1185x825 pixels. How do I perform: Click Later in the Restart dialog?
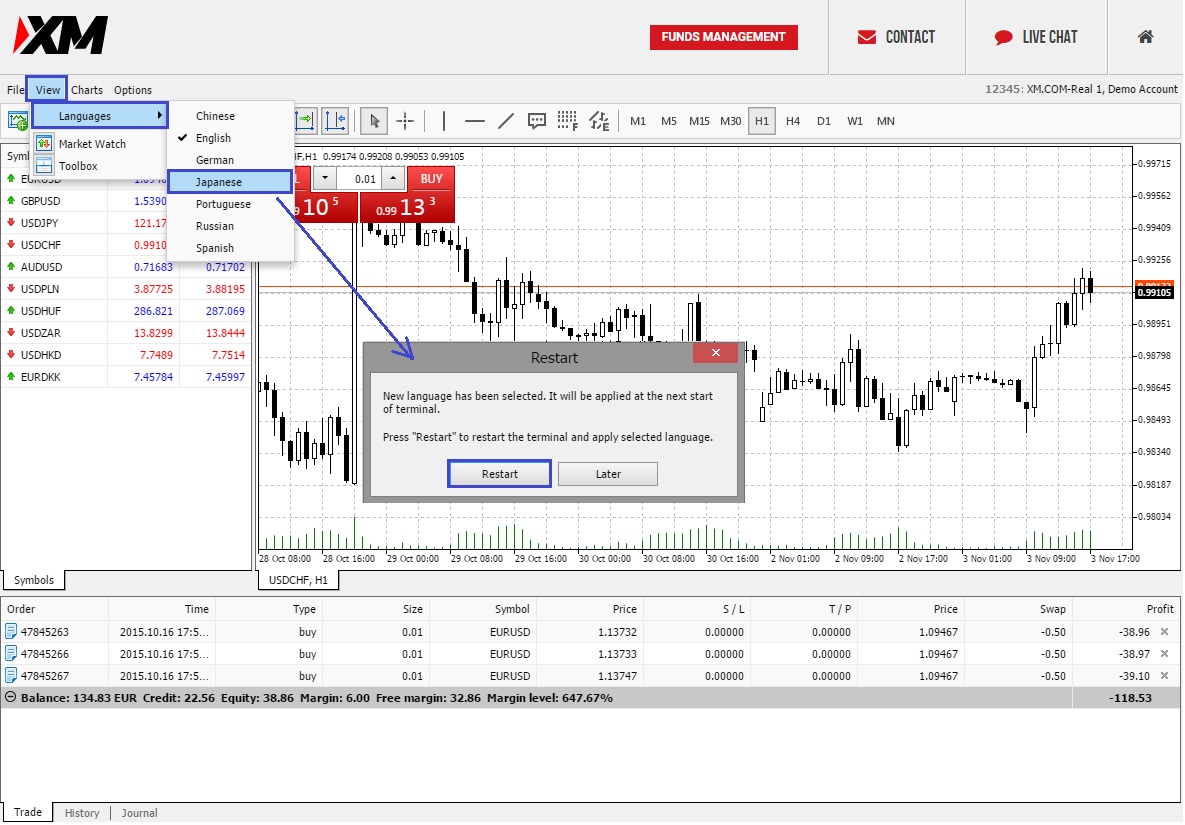click(x=608, y=474)
